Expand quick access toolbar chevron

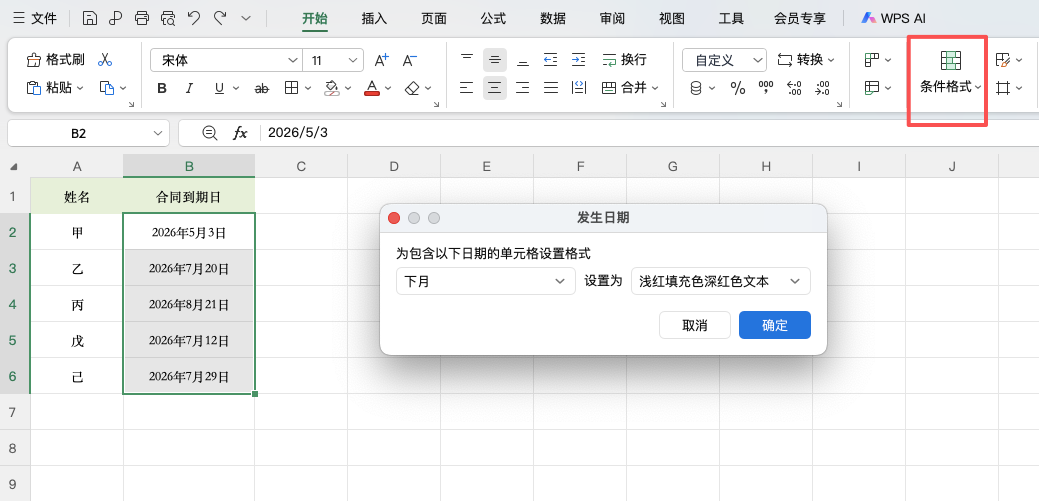[246, 19]
